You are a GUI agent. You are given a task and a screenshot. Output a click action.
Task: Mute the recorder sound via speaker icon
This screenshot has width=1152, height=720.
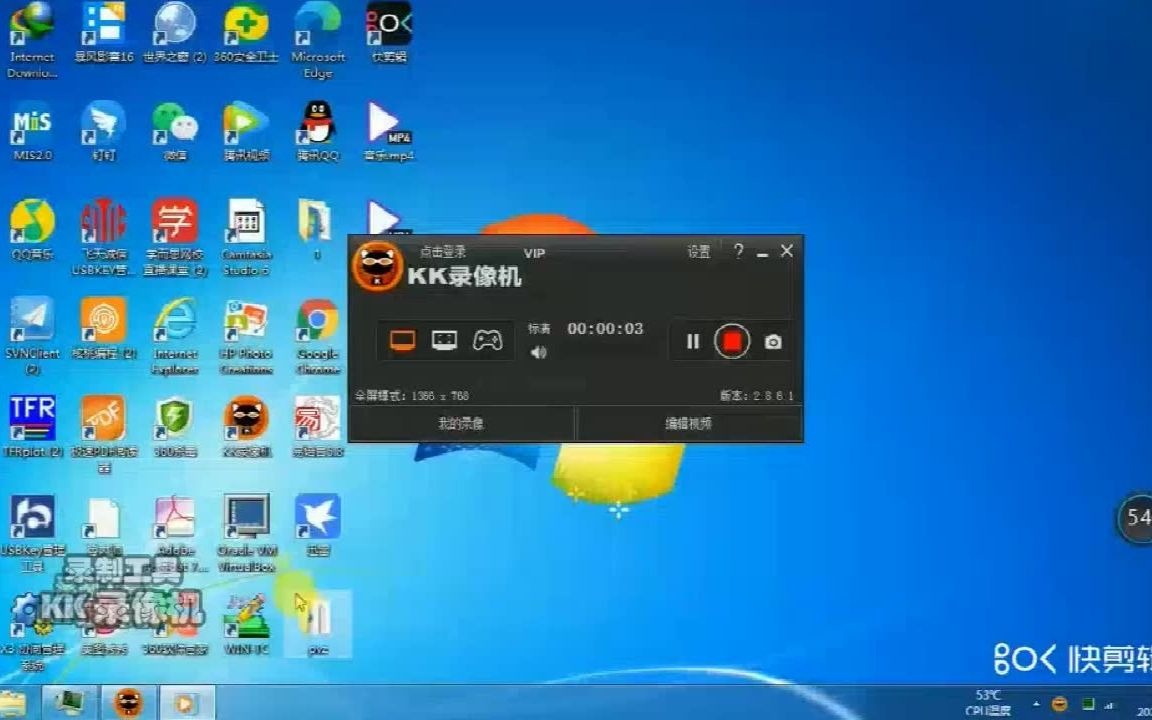click(x=539, y=353)
